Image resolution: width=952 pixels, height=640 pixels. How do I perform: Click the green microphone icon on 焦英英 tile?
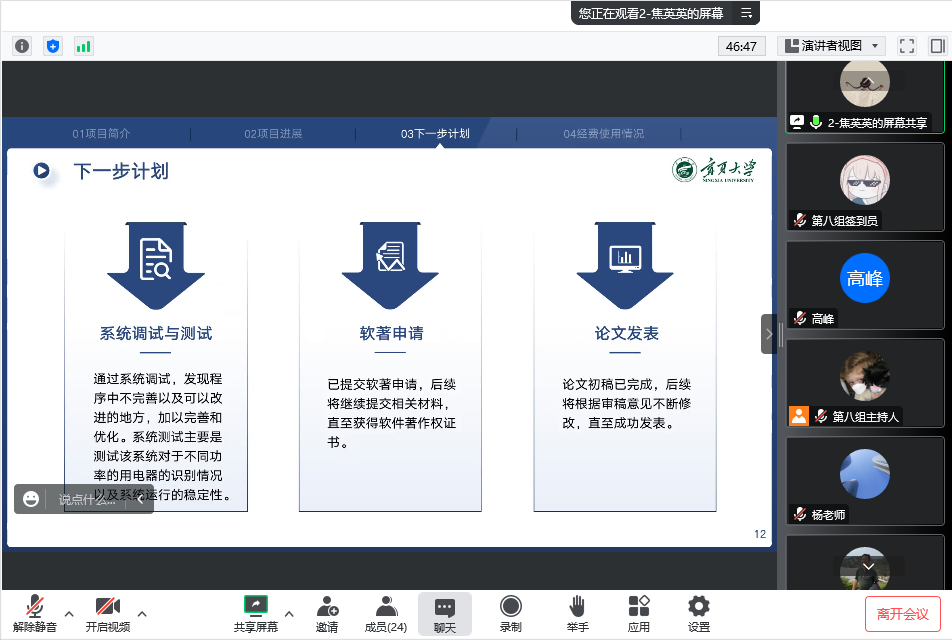point(816,122)
